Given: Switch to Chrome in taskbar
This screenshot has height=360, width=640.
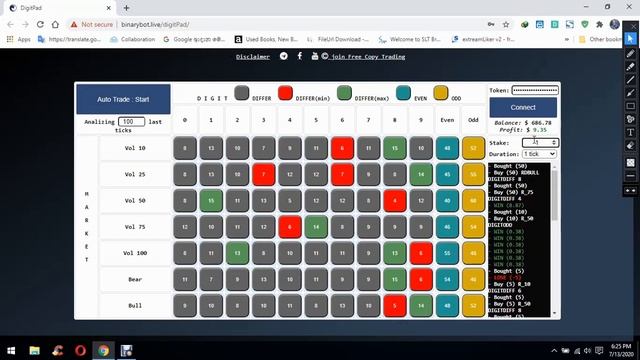Looking at the screenshot, I should pos(103,351).
